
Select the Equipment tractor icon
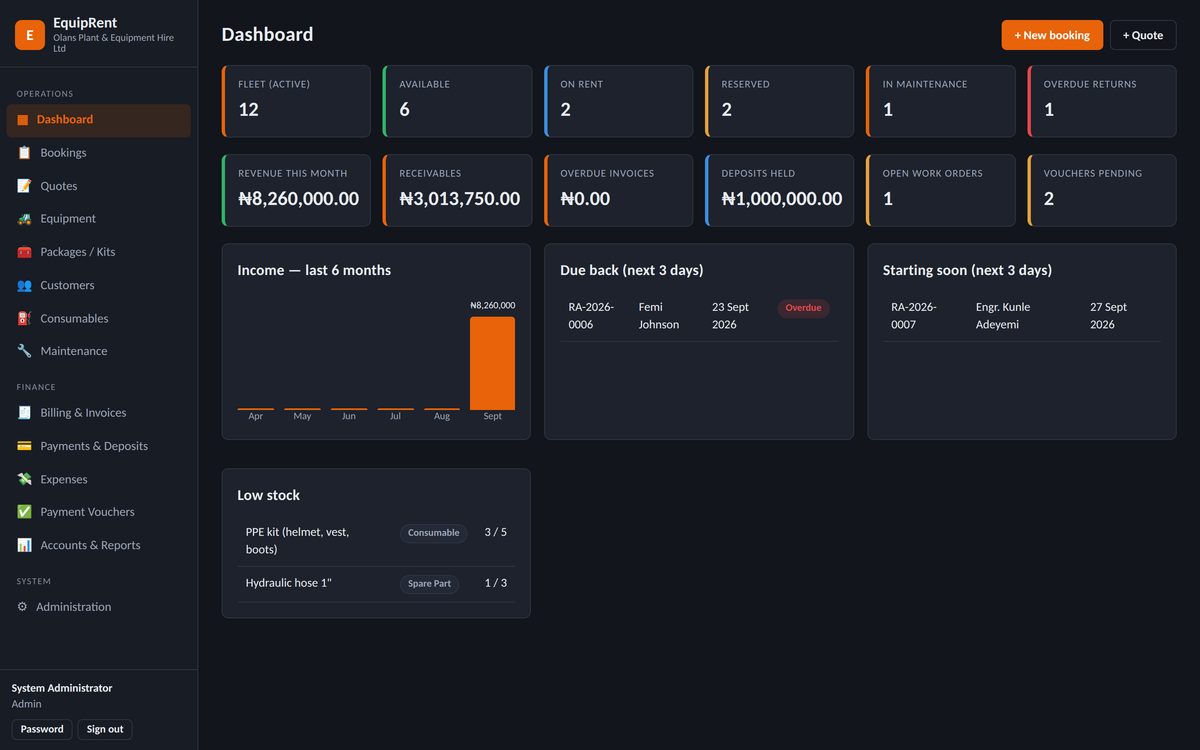pos(24,219)
